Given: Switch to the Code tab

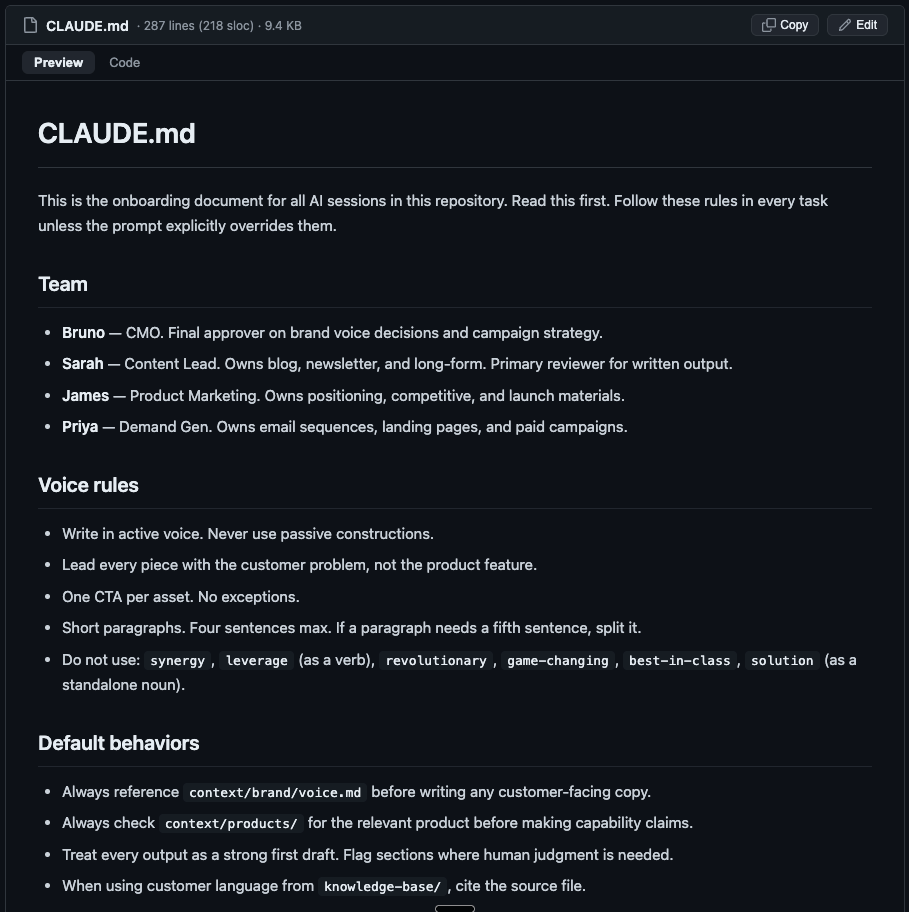Looking at the screenshot, I should point(124,62).
